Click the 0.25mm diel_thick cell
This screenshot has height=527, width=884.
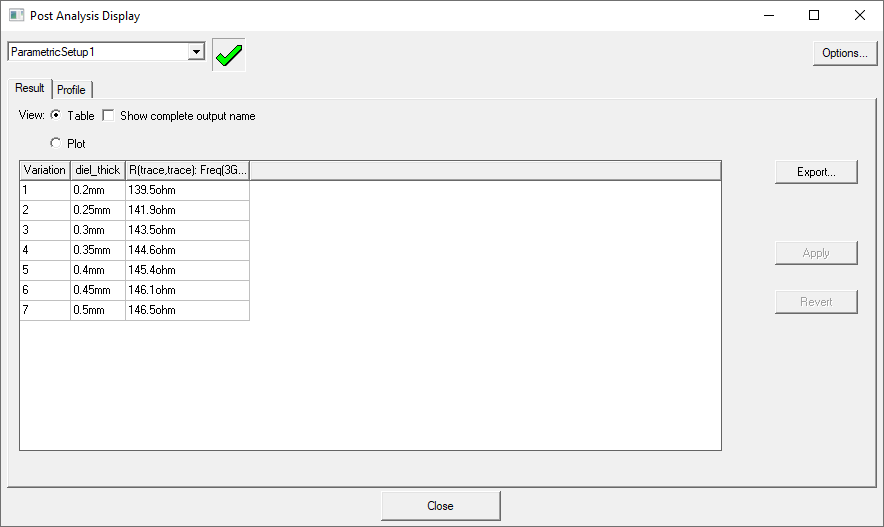[x=98, y=210]
